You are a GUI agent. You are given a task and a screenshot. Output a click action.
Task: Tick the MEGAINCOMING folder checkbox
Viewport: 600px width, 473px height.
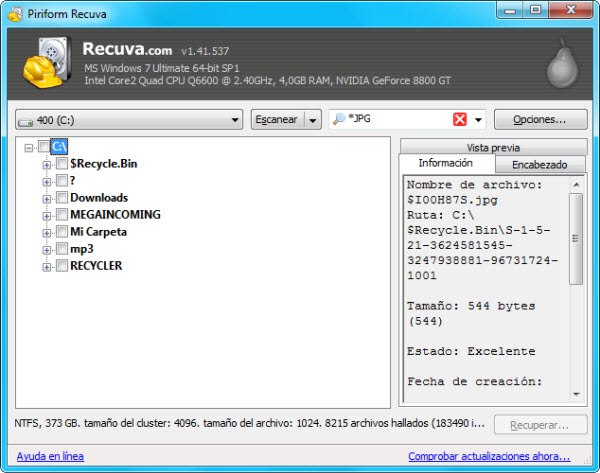[62, 214]
